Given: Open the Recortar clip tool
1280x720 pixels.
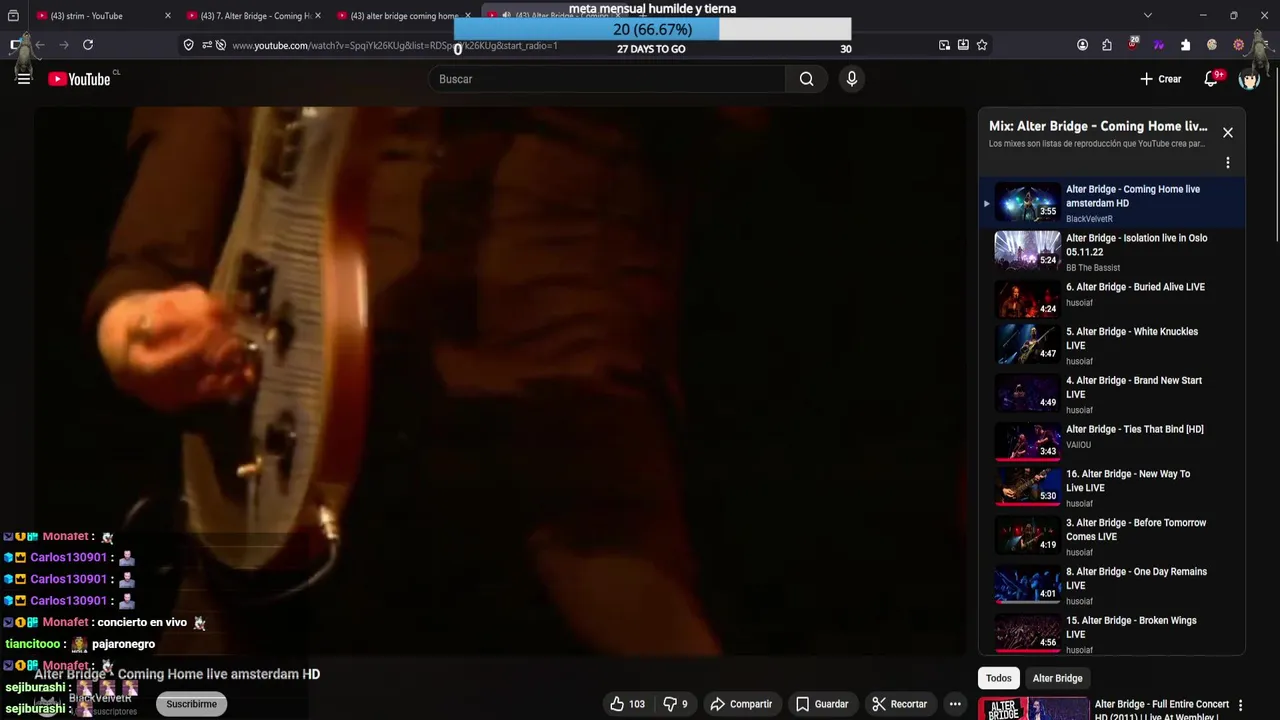Looking at the screenshot, I should pyautogui.click(x=899, y=704).
